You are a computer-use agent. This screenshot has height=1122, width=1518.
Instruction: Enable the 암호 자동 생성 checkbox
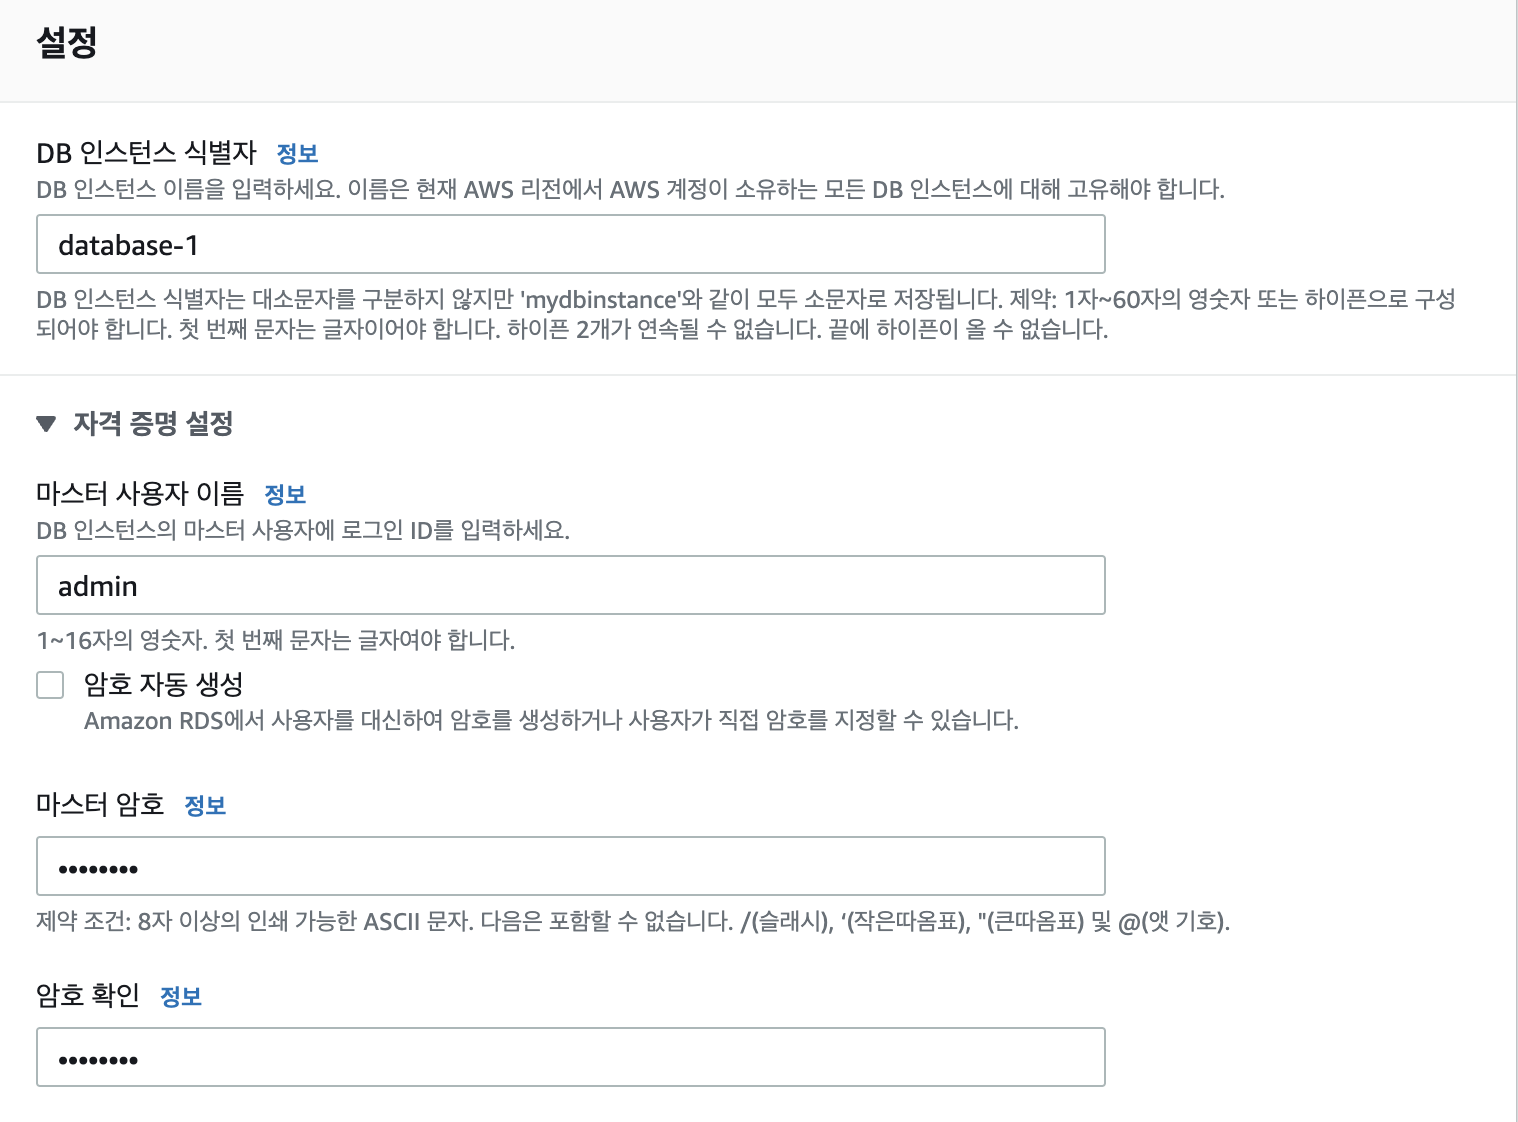pos(50,685)
